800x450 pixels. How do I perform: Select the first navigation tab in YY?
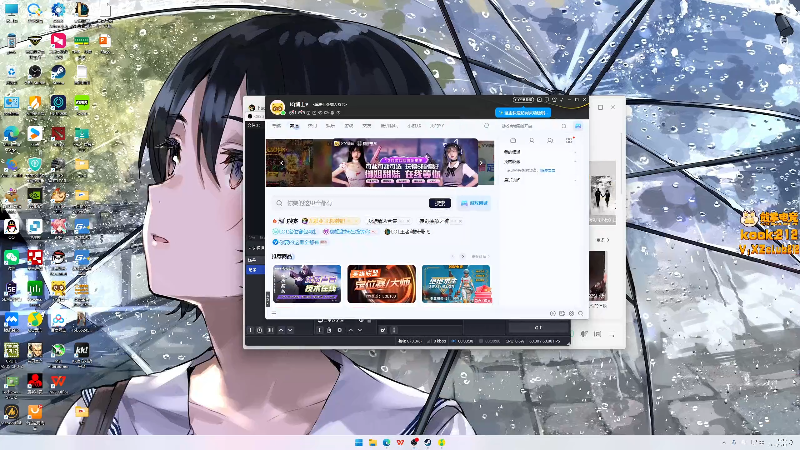coord(277,126)
